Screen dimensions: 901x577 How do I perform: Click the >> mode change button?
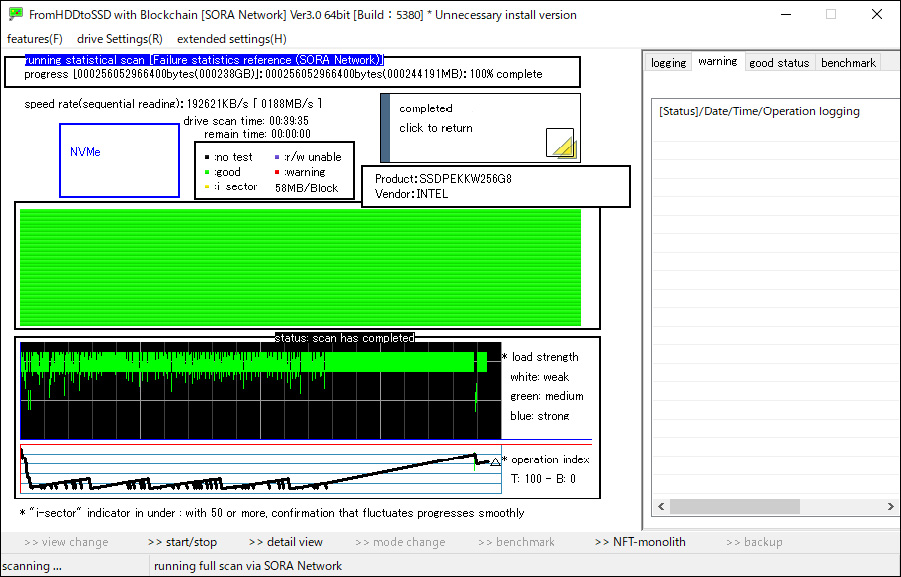[400, 542]
